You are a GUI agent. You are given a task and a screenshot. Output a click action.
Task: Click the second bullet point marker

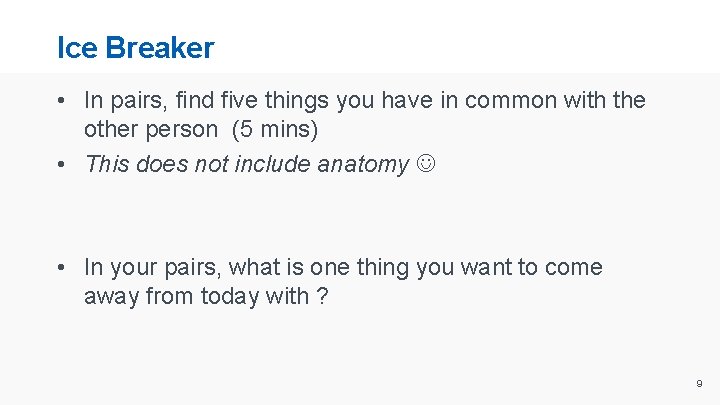pos(62,164)
